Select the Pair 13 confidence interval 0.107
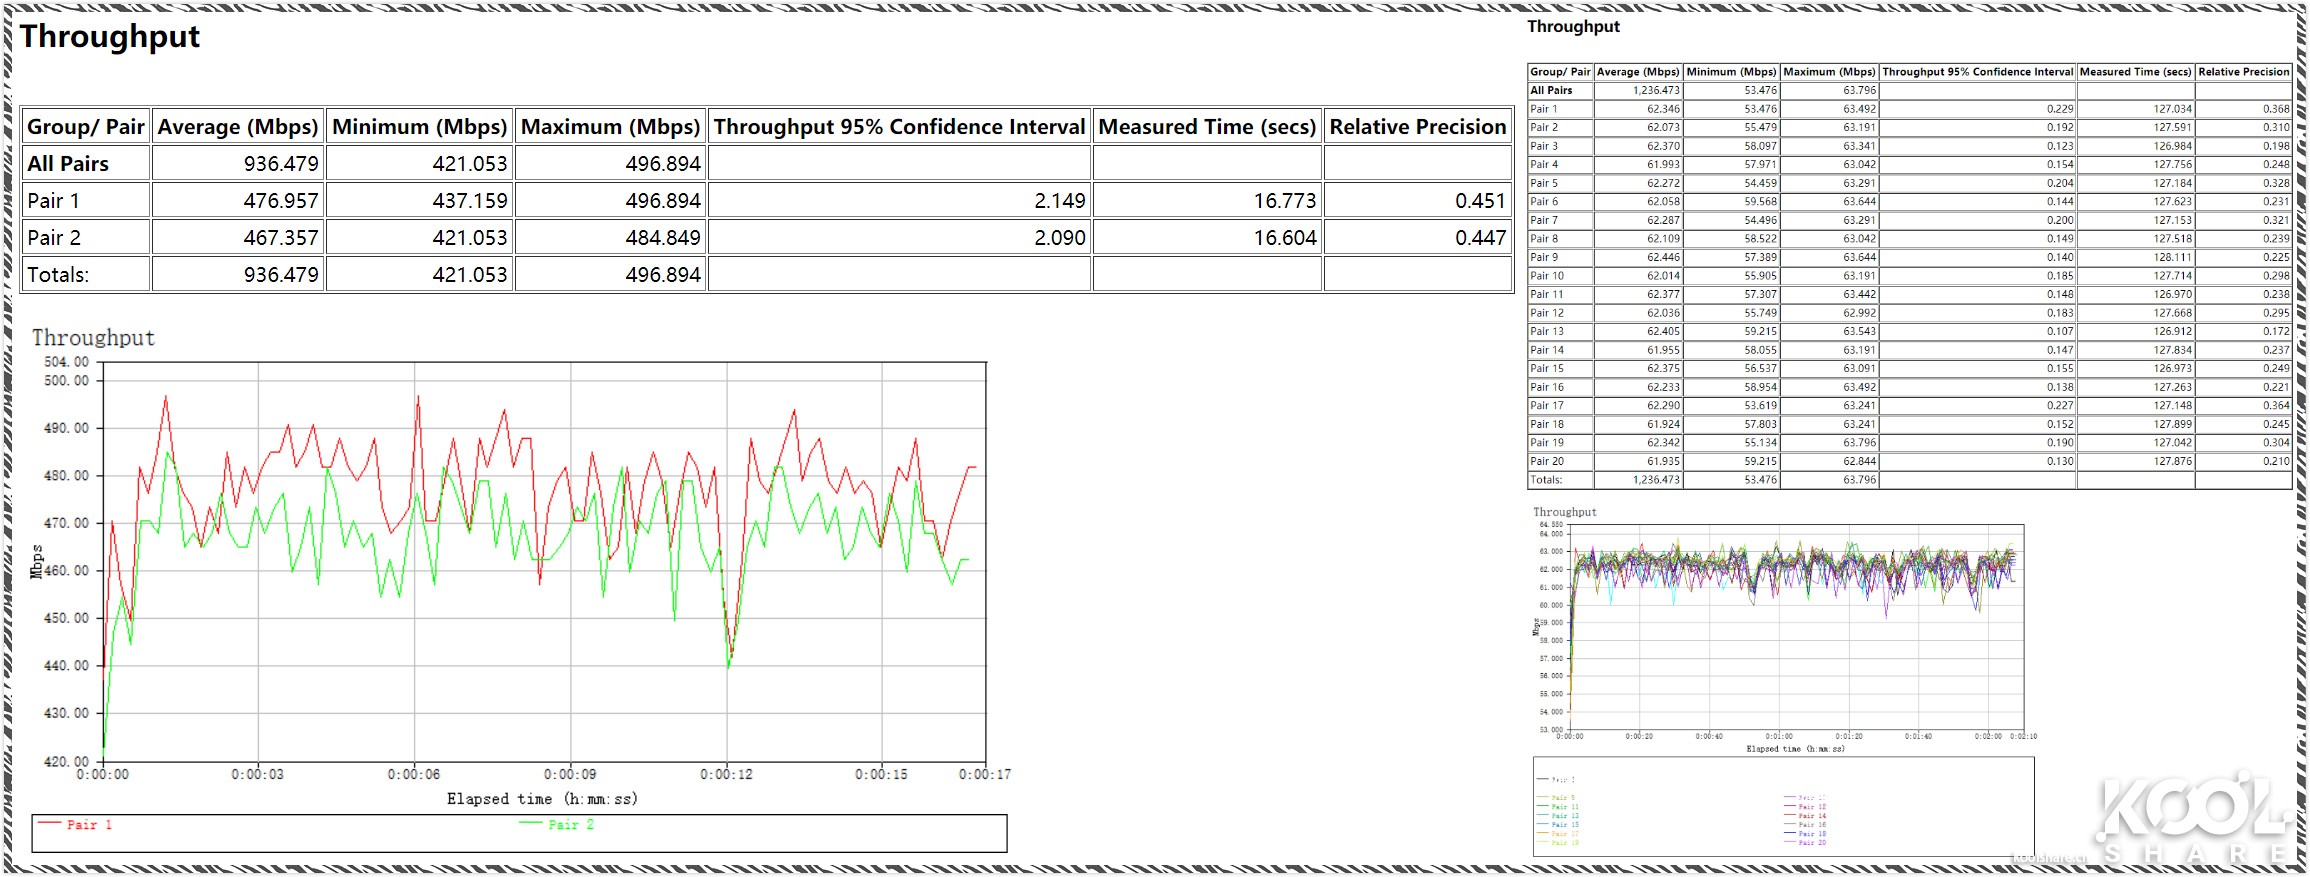The image size is (2310, 877). point(2060,332)
